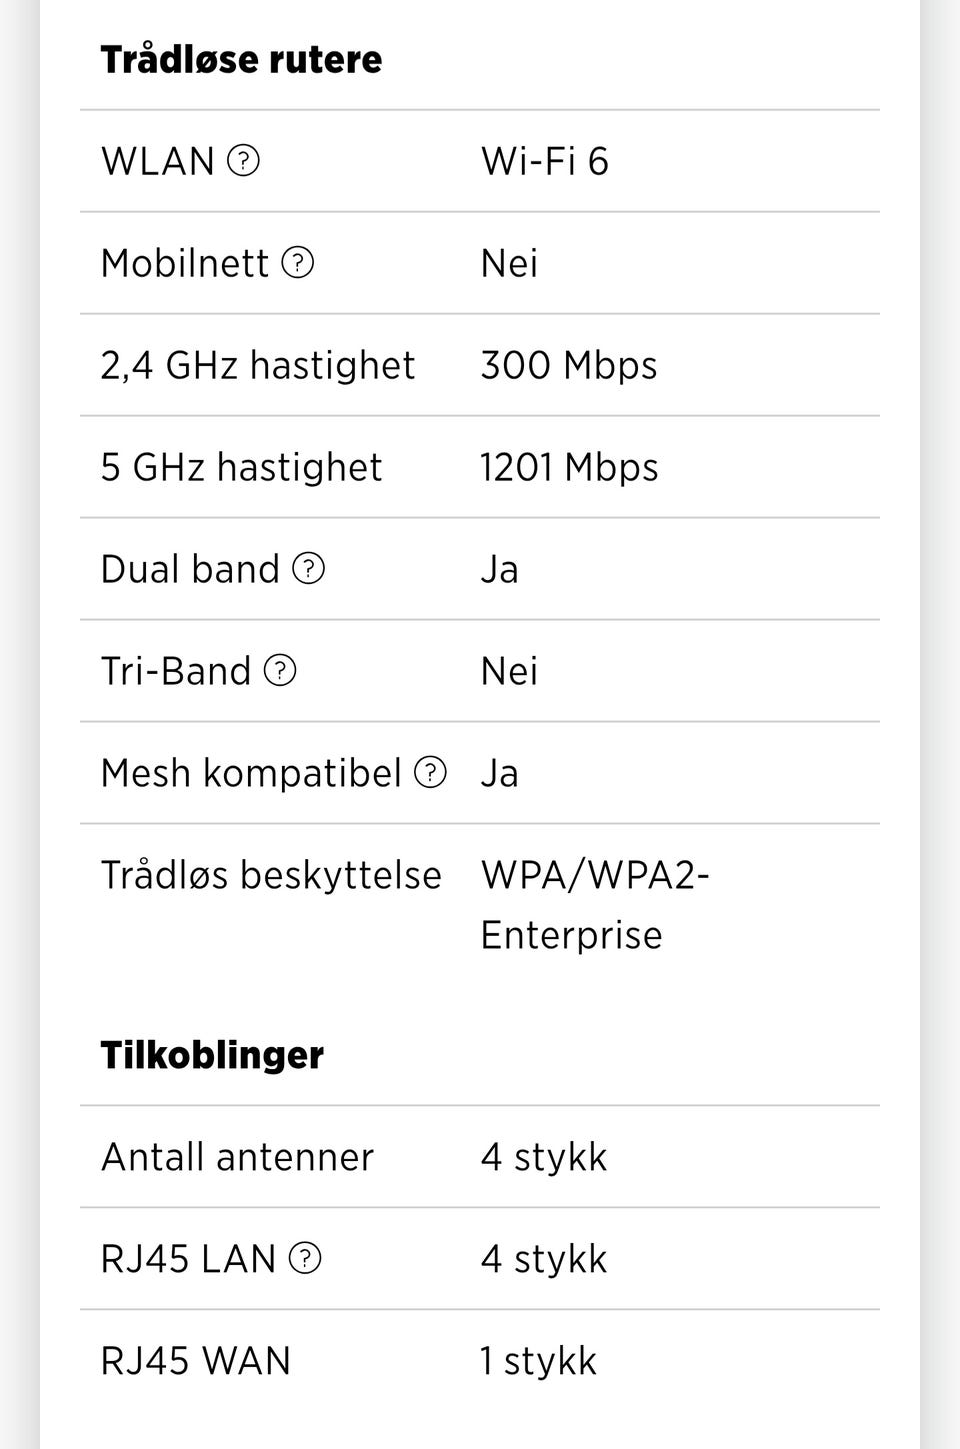Open the Mobilnett info icon
The width and height of the screenshot is (960, 1449).
pos(298,263)
